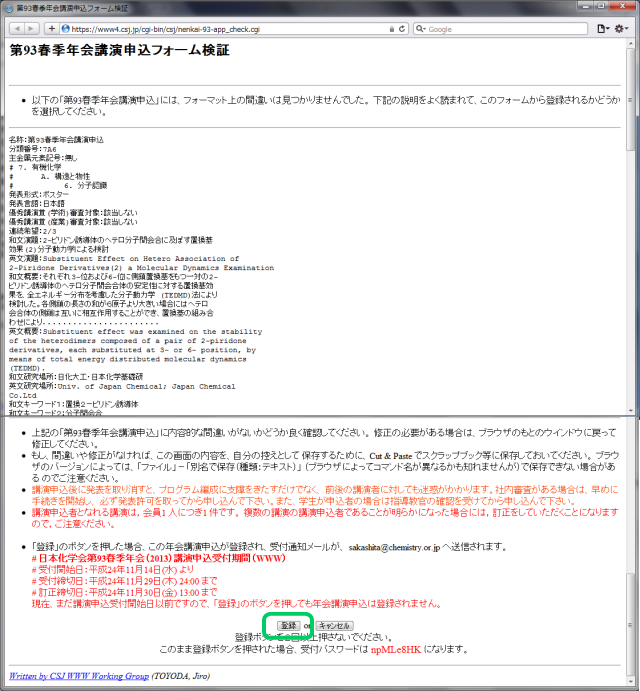
Task: Click the upper frame scroll-up arrow
Action: coord(632,44)
